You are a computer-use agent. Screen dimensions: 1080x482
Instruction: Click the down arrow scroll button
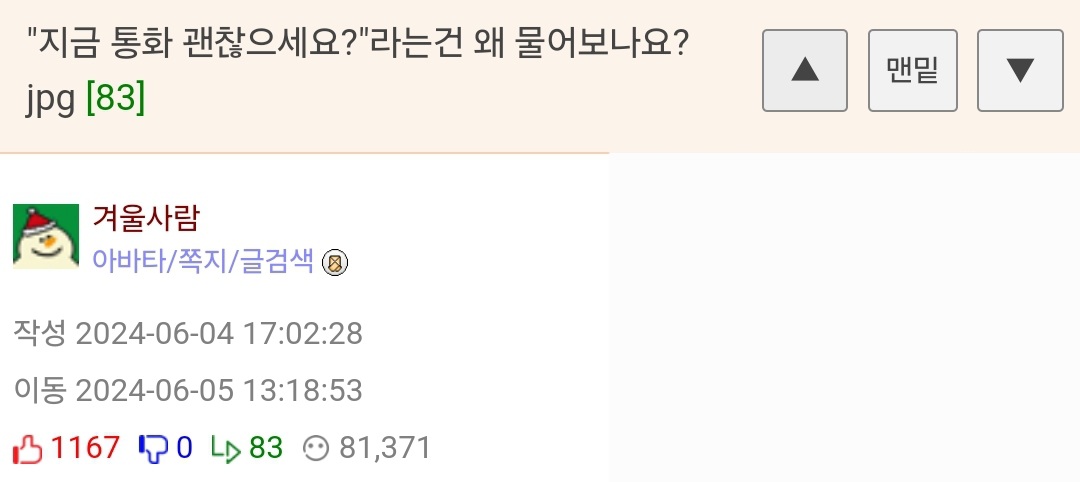pyautogui.click(x=1019, y=70)
